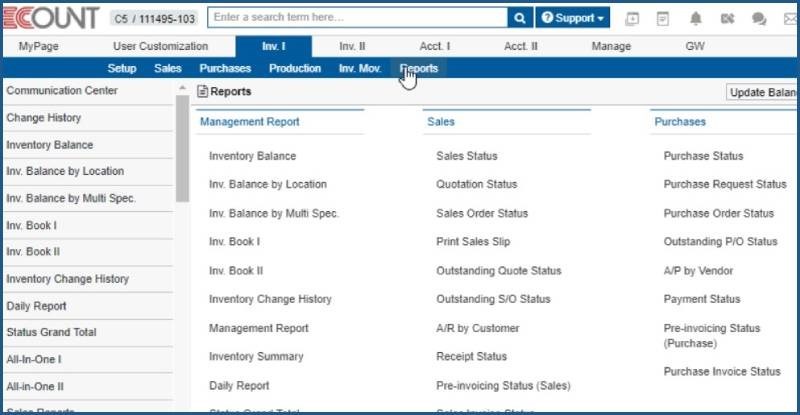Open Inv. Book I under Management Report
800x415 pixels.
coord(234,242)
